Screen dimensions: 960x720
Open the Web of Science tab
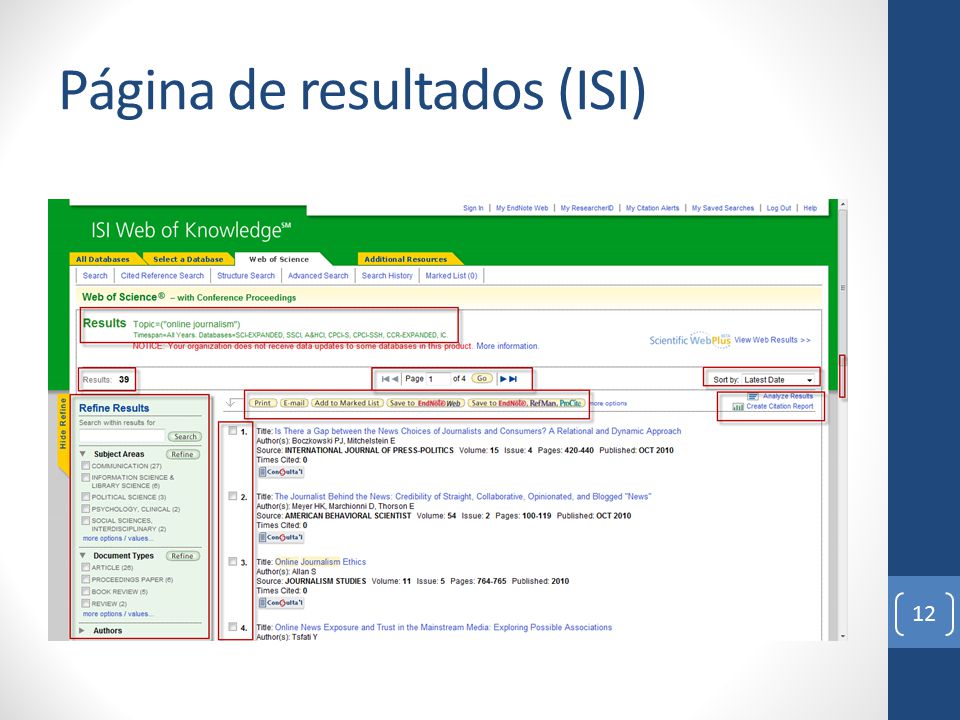pyautogui.click(x=279, y=259)
